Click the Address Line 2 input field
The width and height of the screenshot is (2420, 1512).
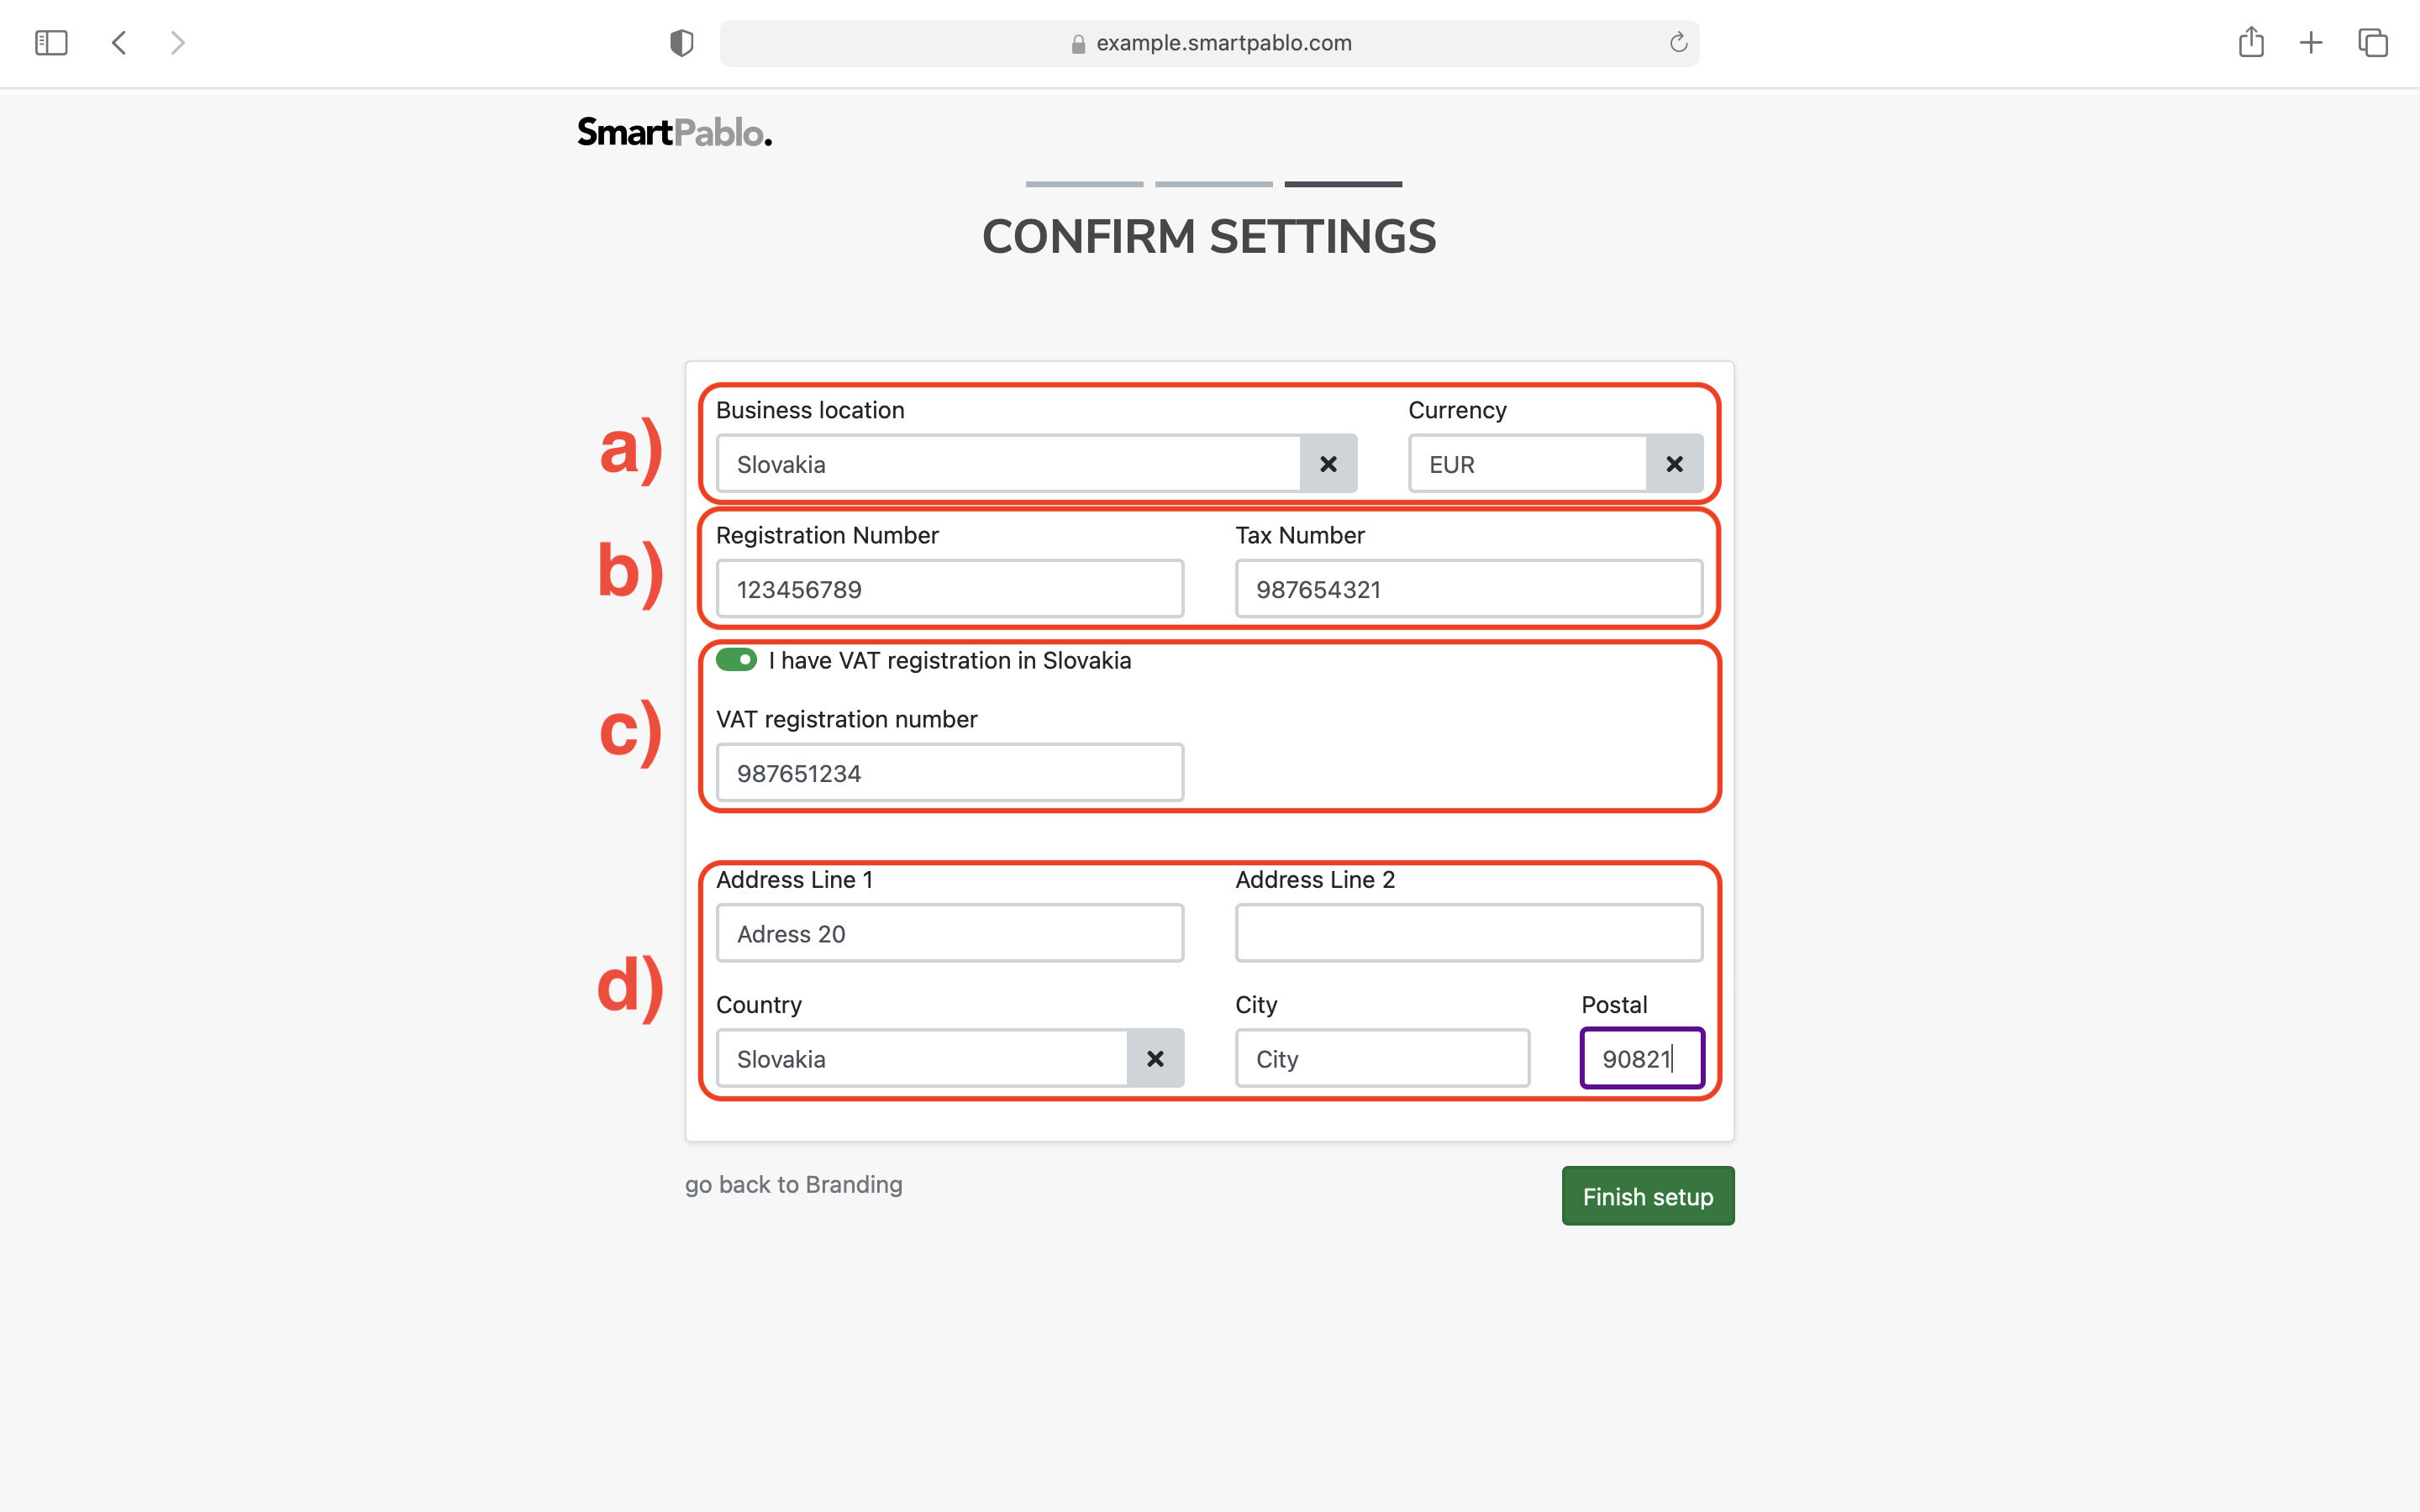click(1469, 932)
